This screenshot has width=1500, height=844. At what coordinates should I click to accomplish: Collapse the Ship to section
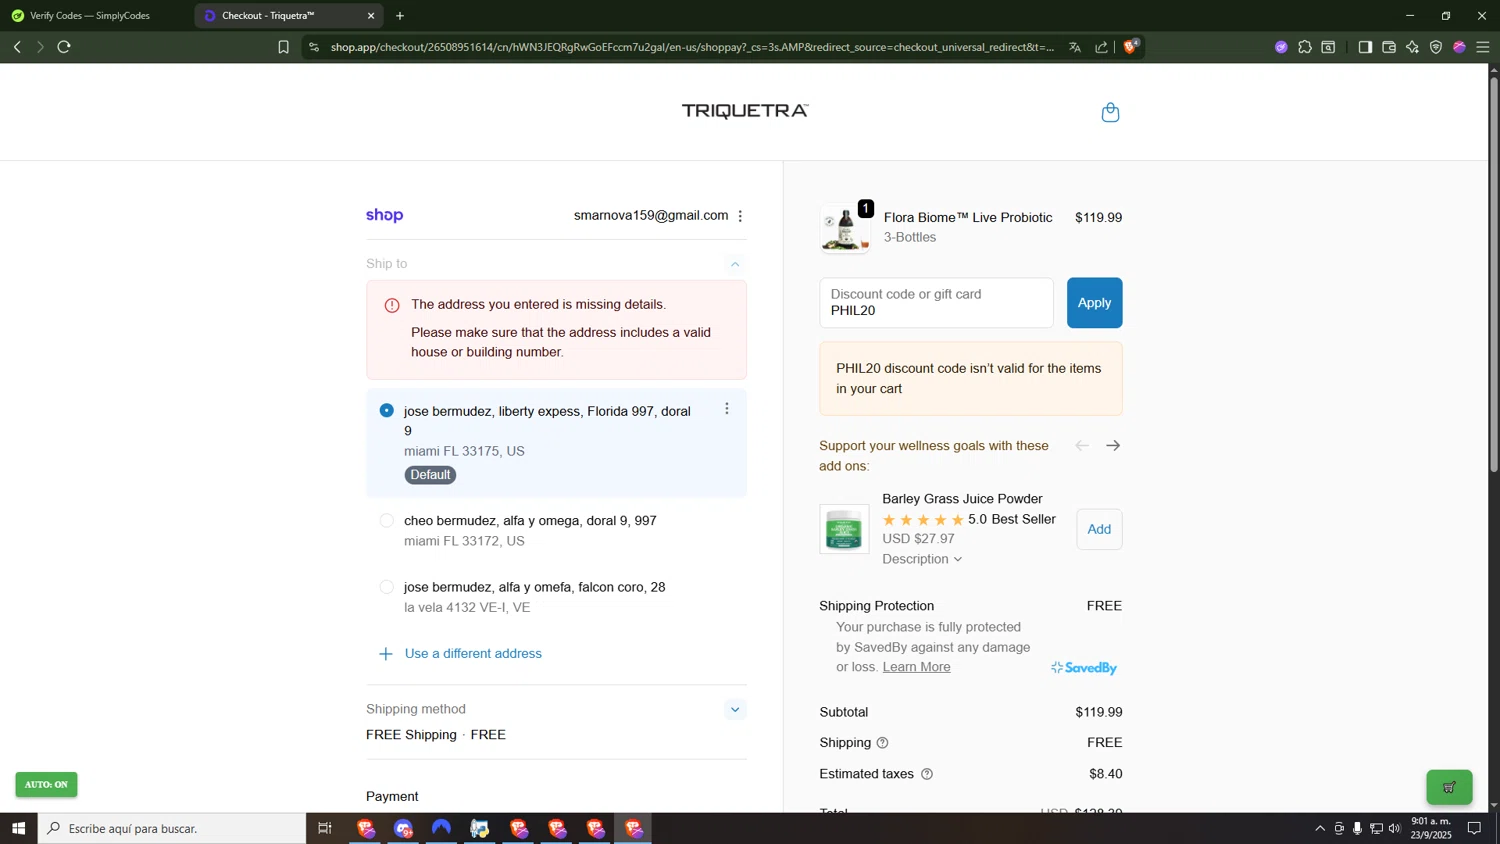tap(735, 264)
